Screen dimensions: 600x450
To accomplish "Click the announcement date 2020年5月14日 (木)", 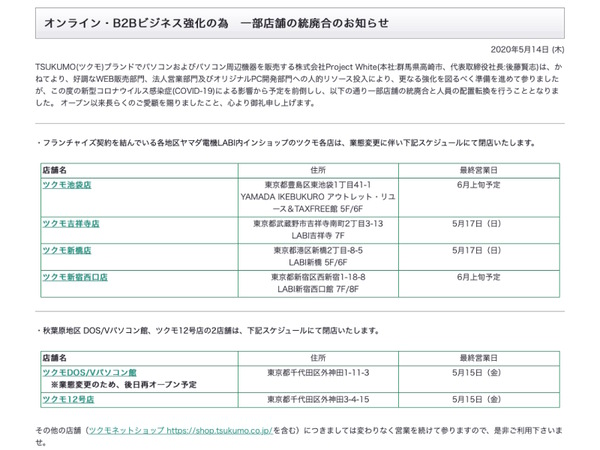I will coord(527,50).
